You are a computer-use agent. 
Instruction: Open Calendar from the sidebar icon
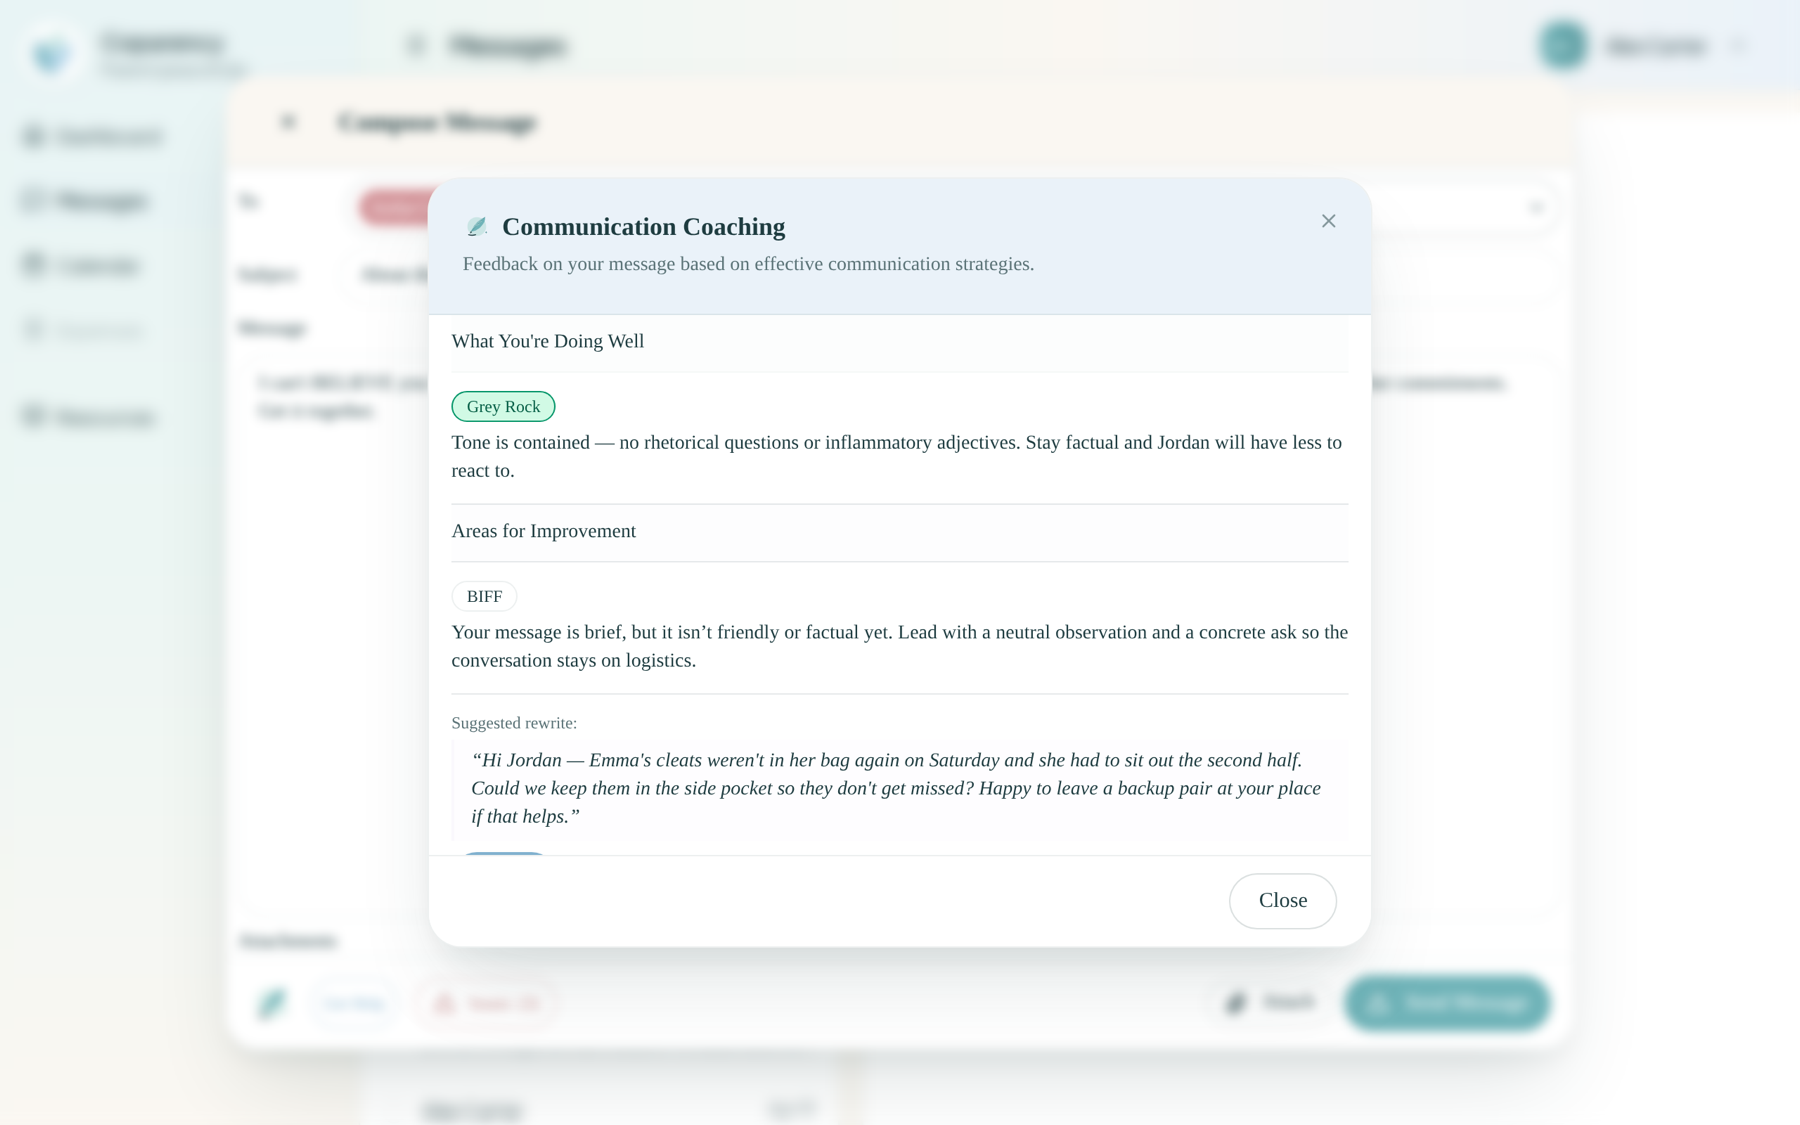click(32, 264)
